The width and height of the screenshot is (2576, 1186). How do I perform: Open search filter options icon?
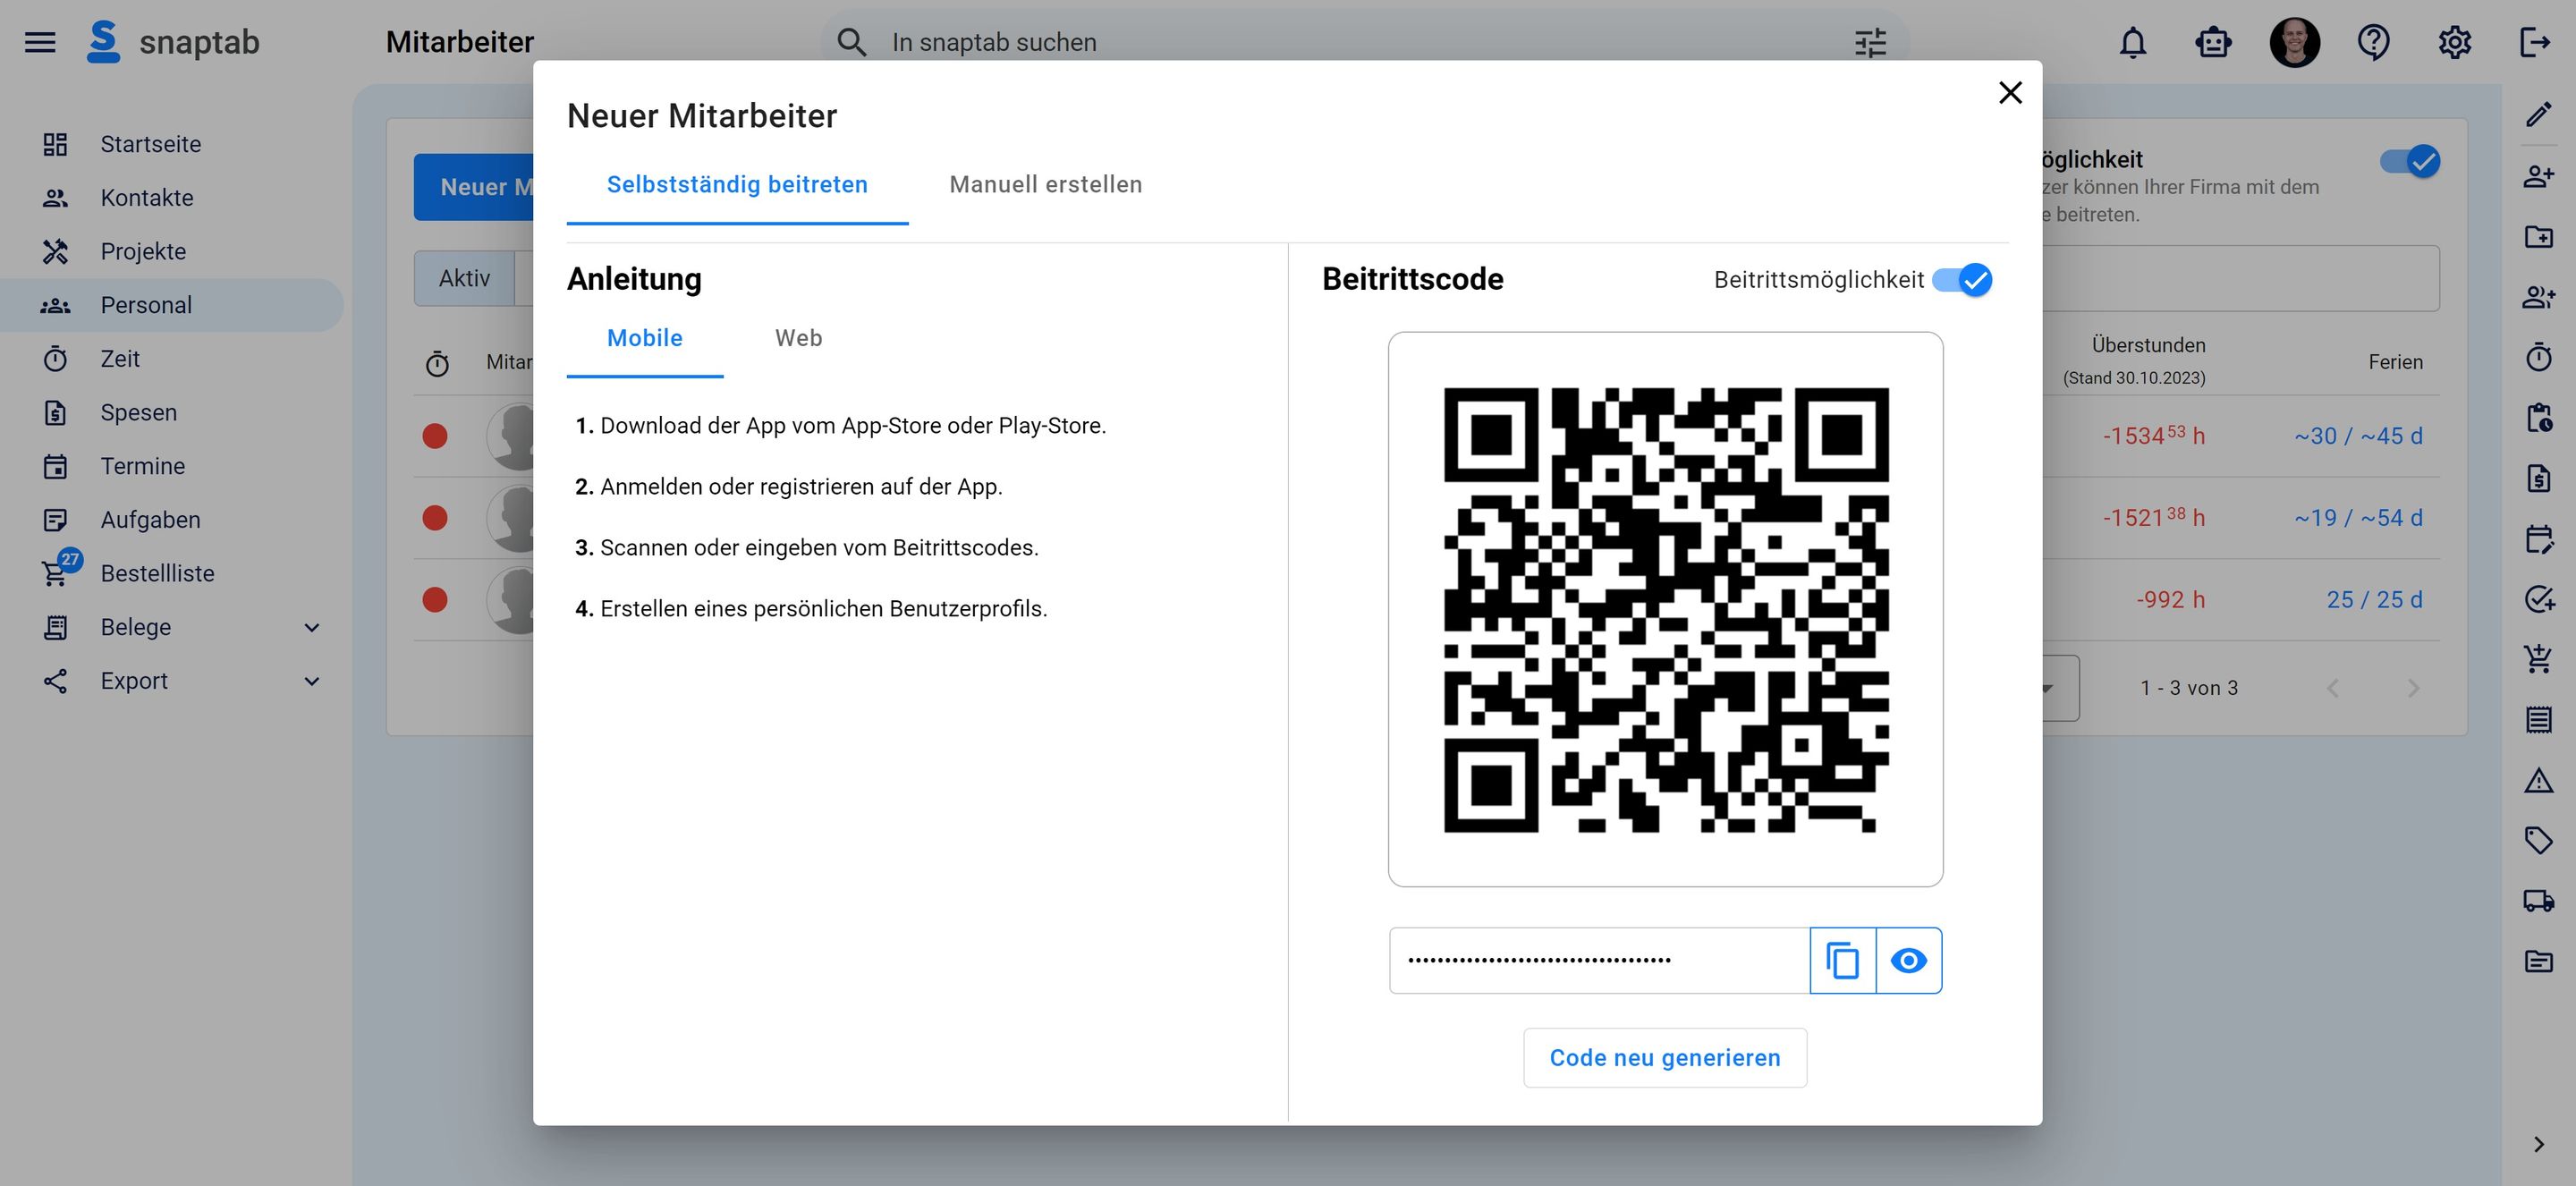pyautogui.click(x=1870, y=42)
